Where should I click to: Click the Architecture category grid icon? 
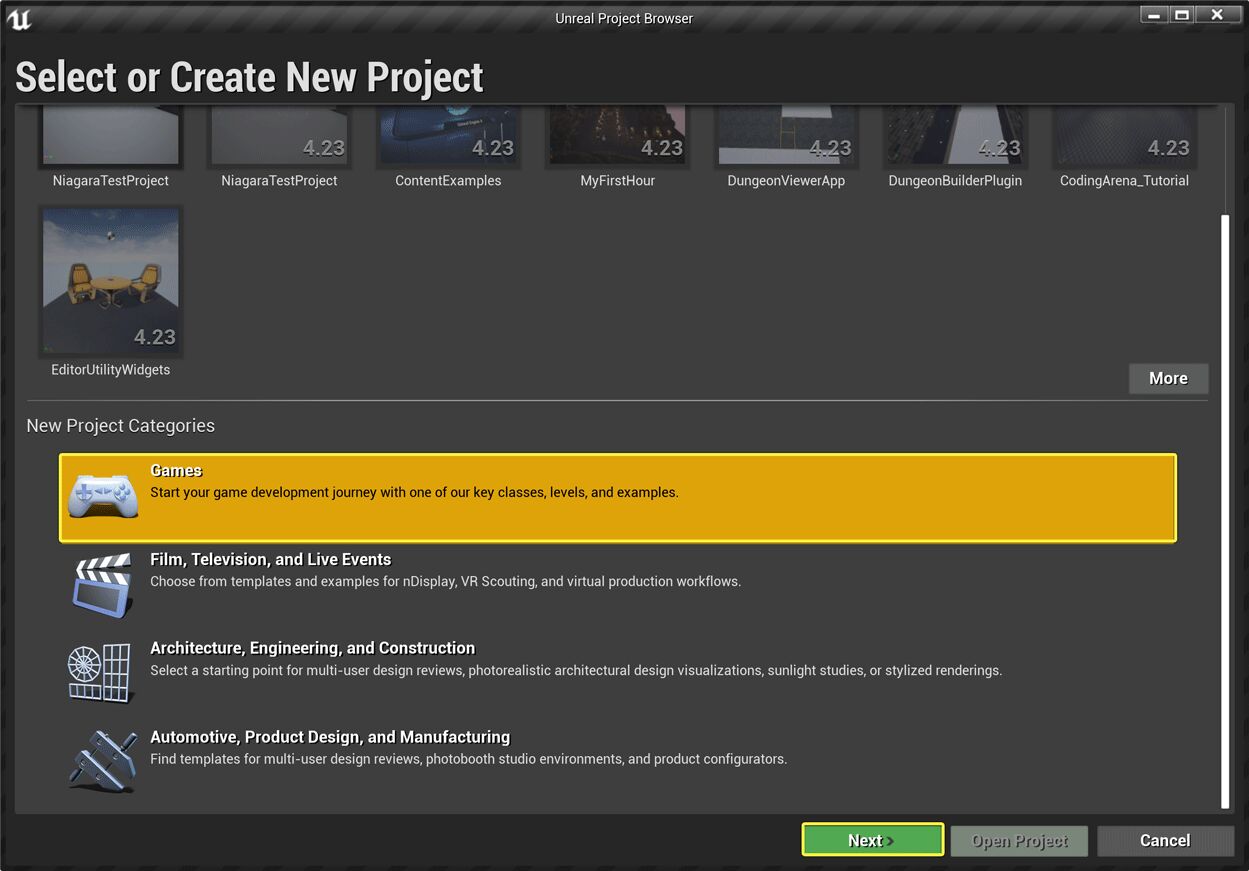coord(100,673)
